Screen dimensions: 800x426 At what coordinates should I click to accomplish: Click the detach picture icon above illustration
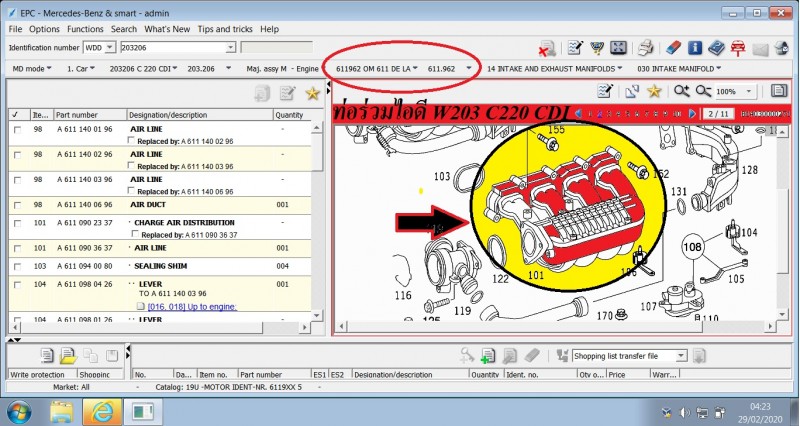pyautogui.click(x=632, y=91)
